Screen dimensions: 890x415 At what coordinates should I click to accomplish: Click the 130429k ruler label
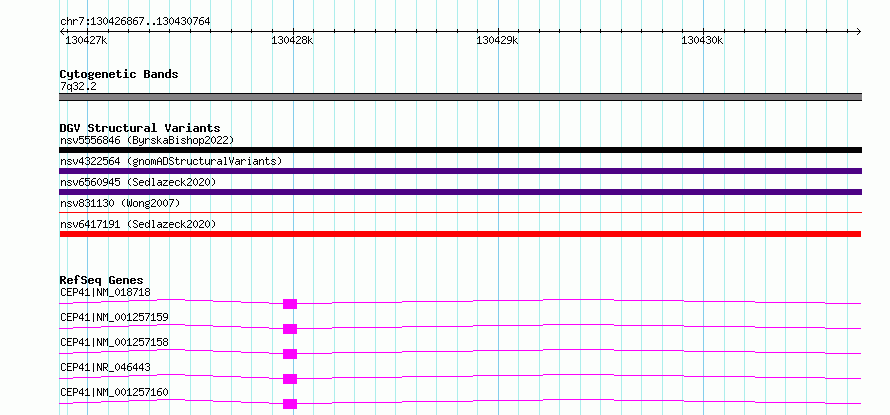pyautogui.click(x=497, y=40)
